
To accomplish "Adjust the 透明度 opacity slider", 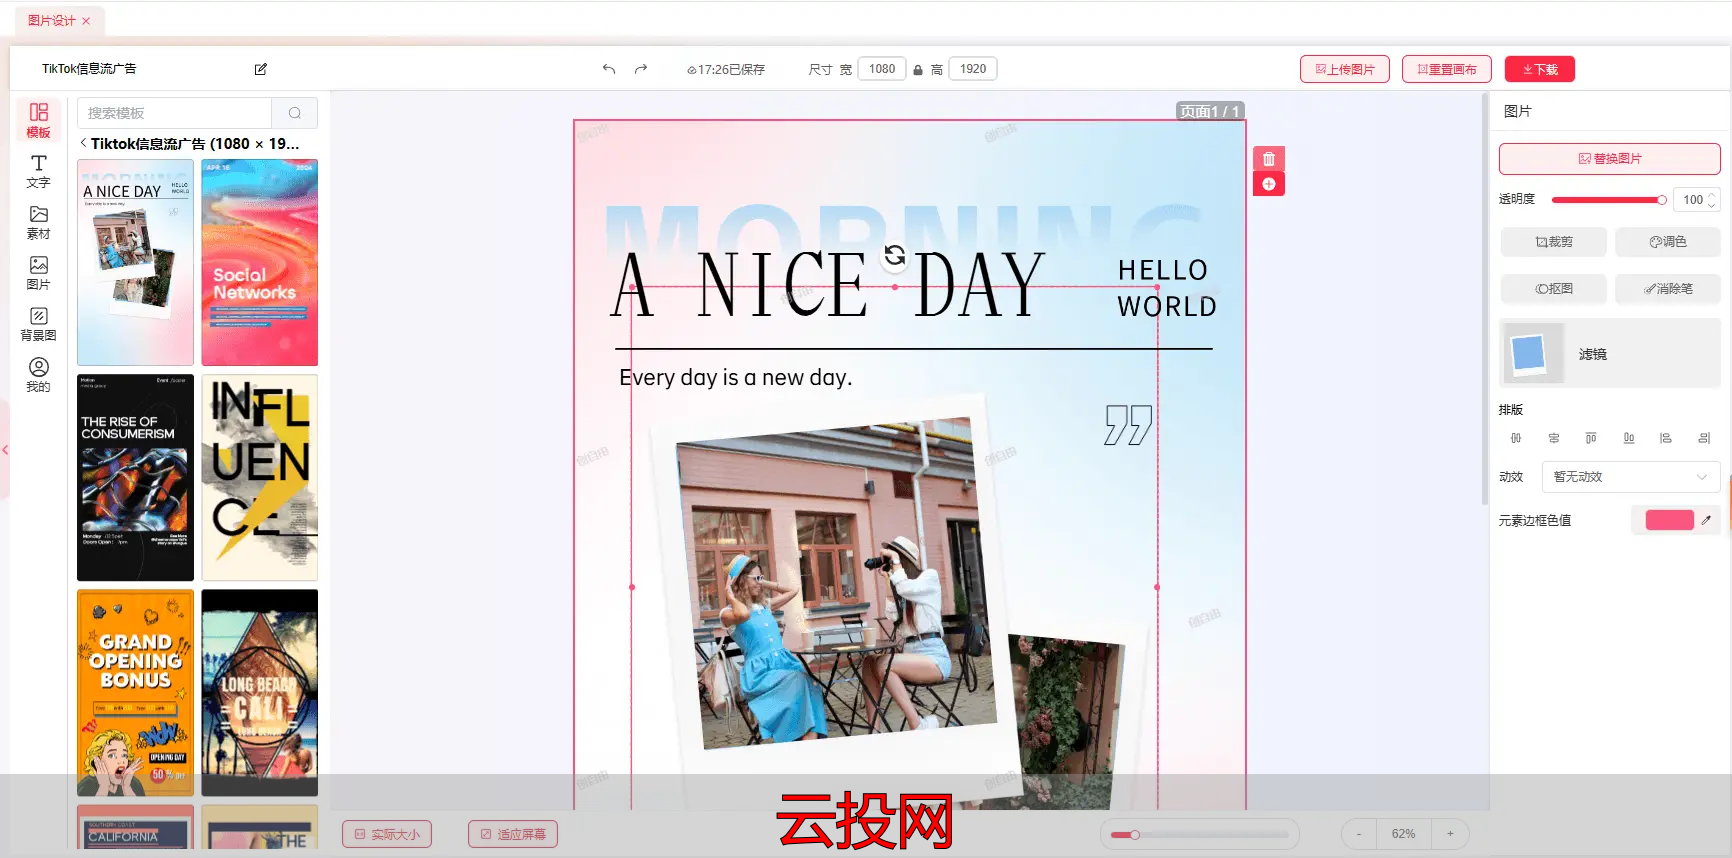I will point(1608,200).
